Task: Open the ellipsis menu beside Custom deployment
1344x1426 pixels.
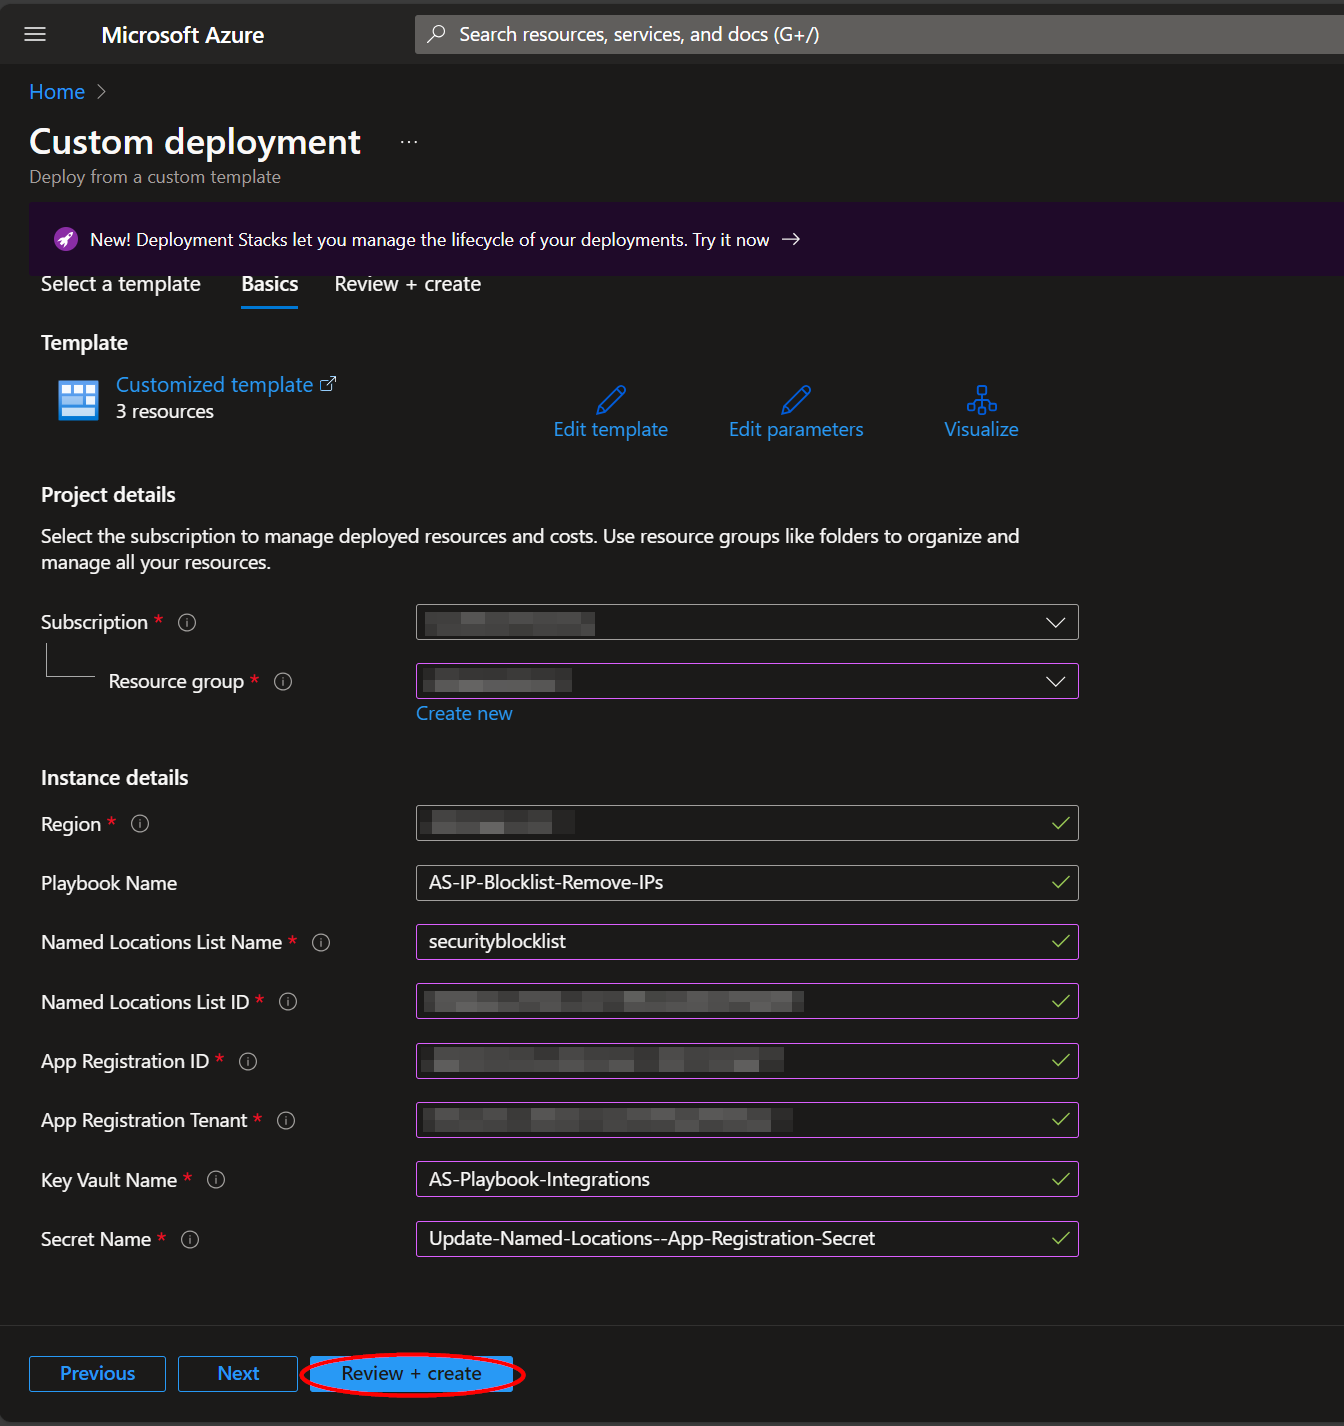Action: tap(409, 142)
